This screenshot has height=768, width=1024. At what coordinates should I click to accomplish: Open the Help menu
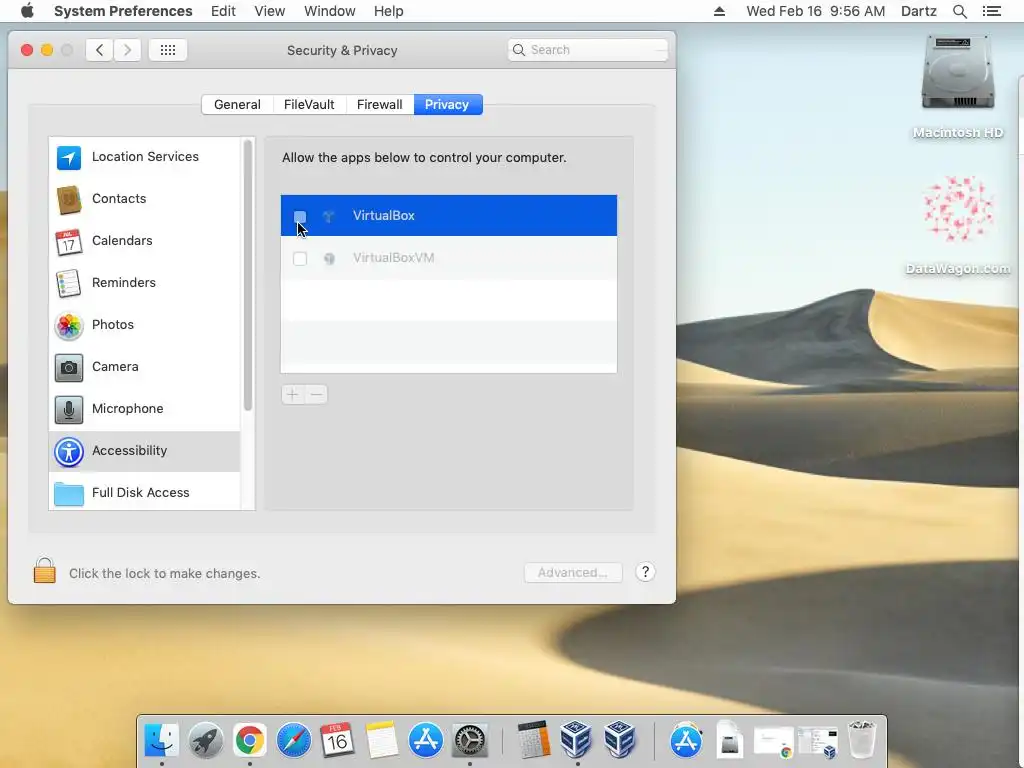pos(389,11)
